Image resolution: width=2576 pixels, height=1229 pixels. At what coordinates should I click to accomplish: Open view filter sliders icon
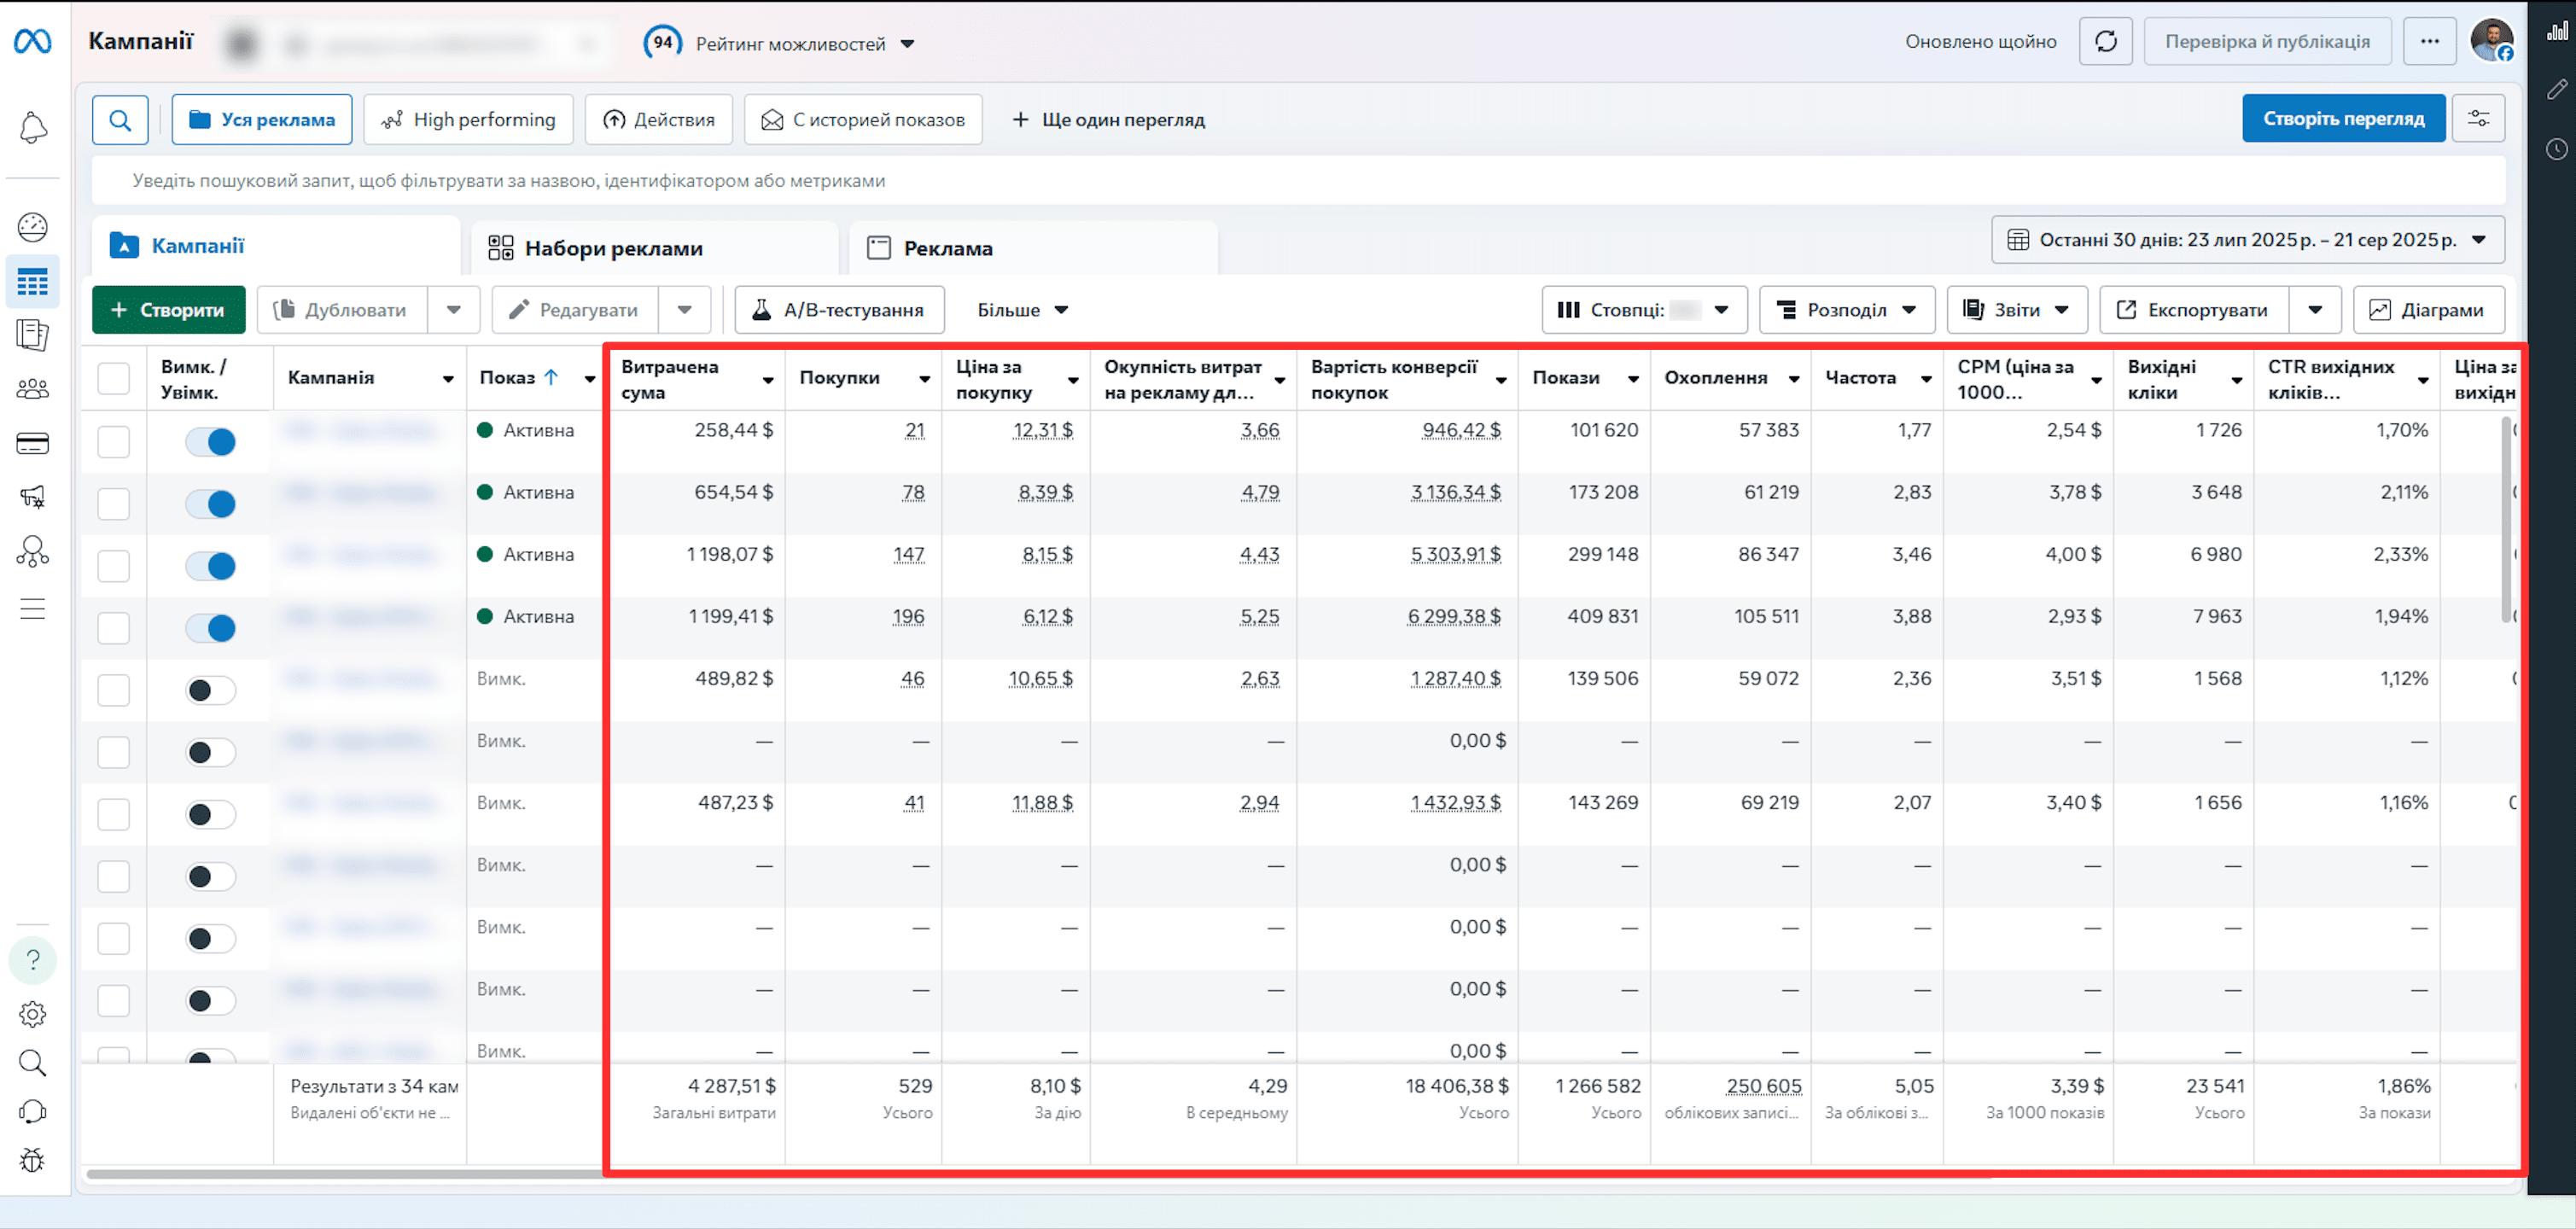[x=2478, y=119]
